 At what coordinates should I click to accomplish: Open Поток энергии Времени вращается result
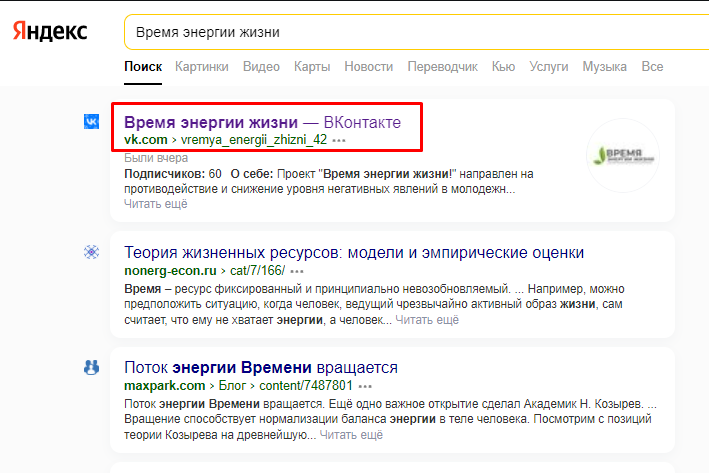(261, 368)
